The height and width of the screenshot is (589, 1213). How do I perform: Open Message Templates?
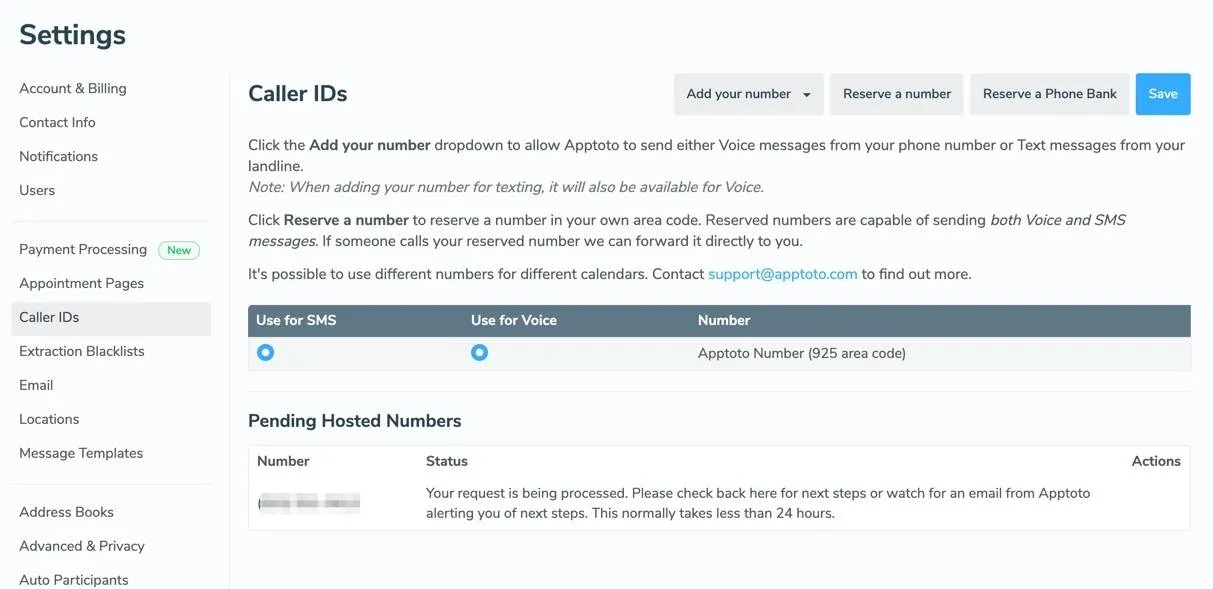click(x=80, y=453)
